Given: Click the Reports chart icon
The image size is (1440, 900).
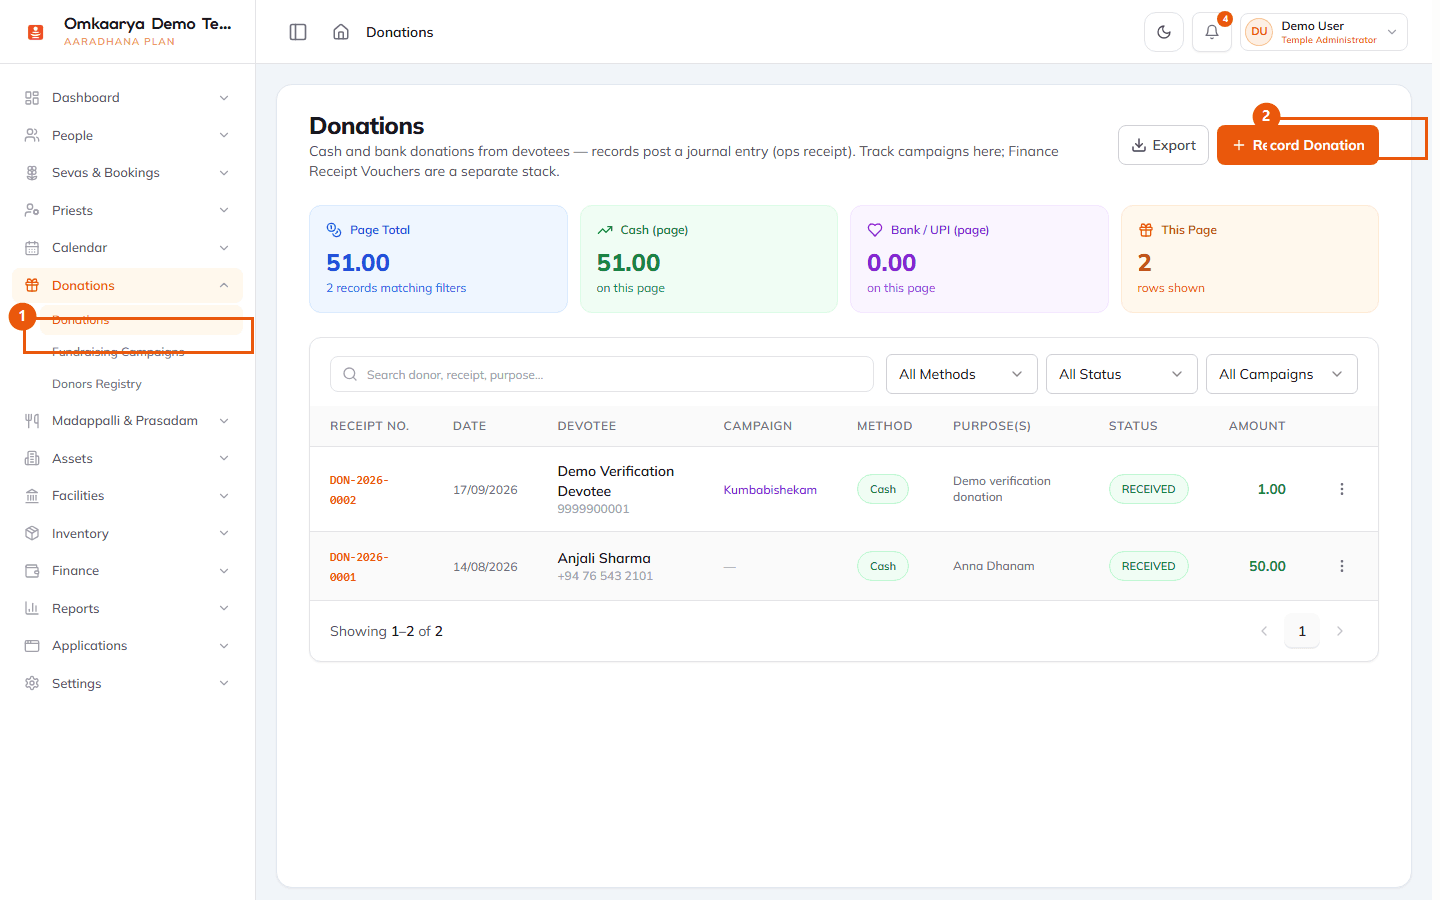Looking at the screenshot, I should [x=32, y=608].
